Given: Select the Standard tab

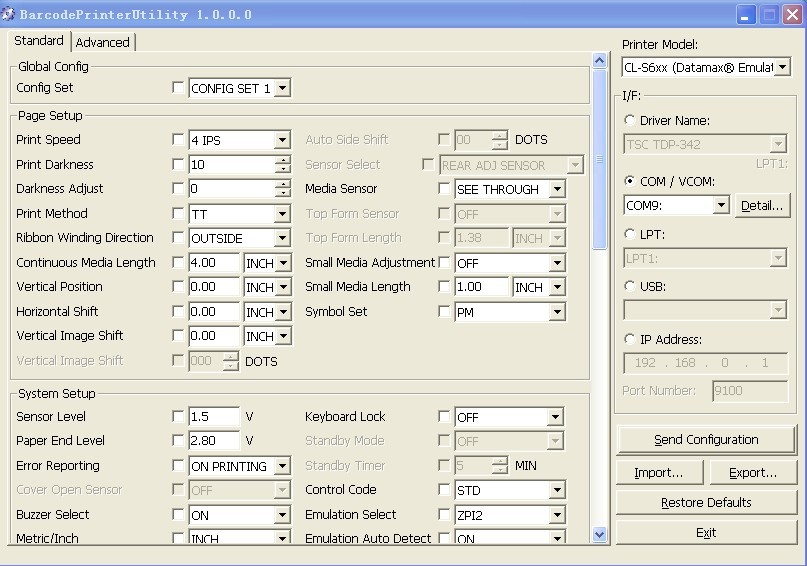Looking at the screenshot, I should [x=39, y=41].
